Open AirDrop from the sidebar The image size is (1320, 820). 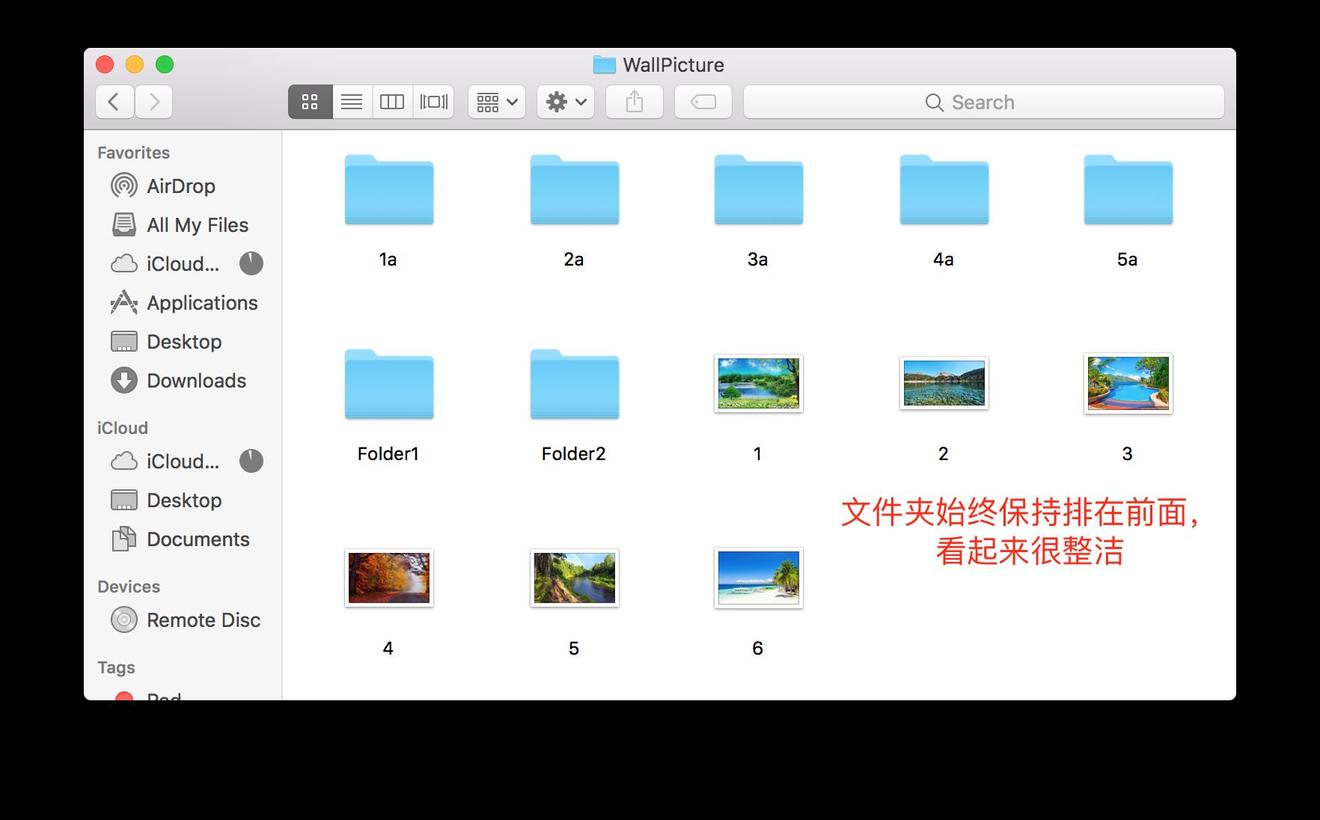tap(181, 186)
